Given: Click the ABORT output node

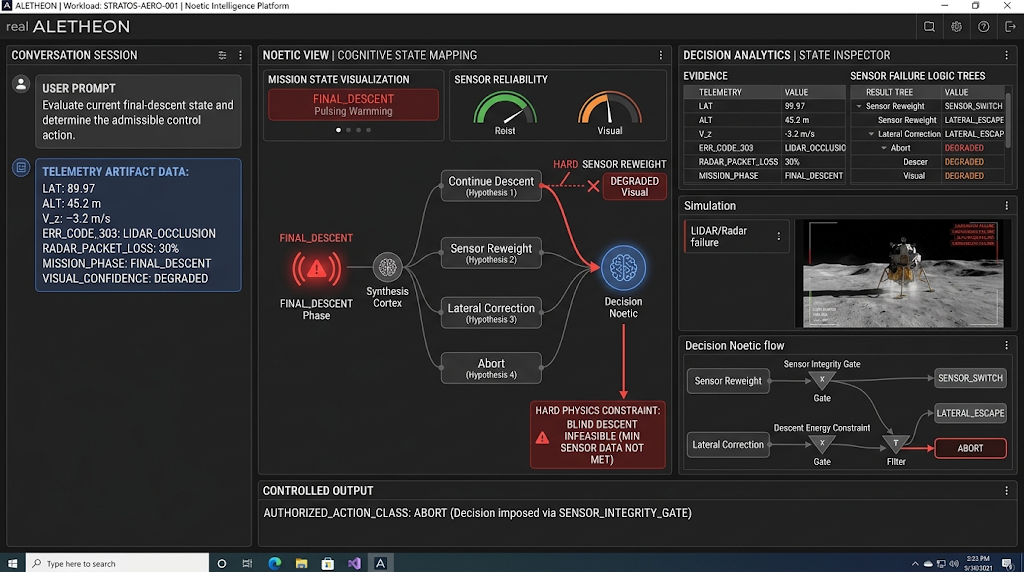Looking at the screenshot, I should point(970,449).
